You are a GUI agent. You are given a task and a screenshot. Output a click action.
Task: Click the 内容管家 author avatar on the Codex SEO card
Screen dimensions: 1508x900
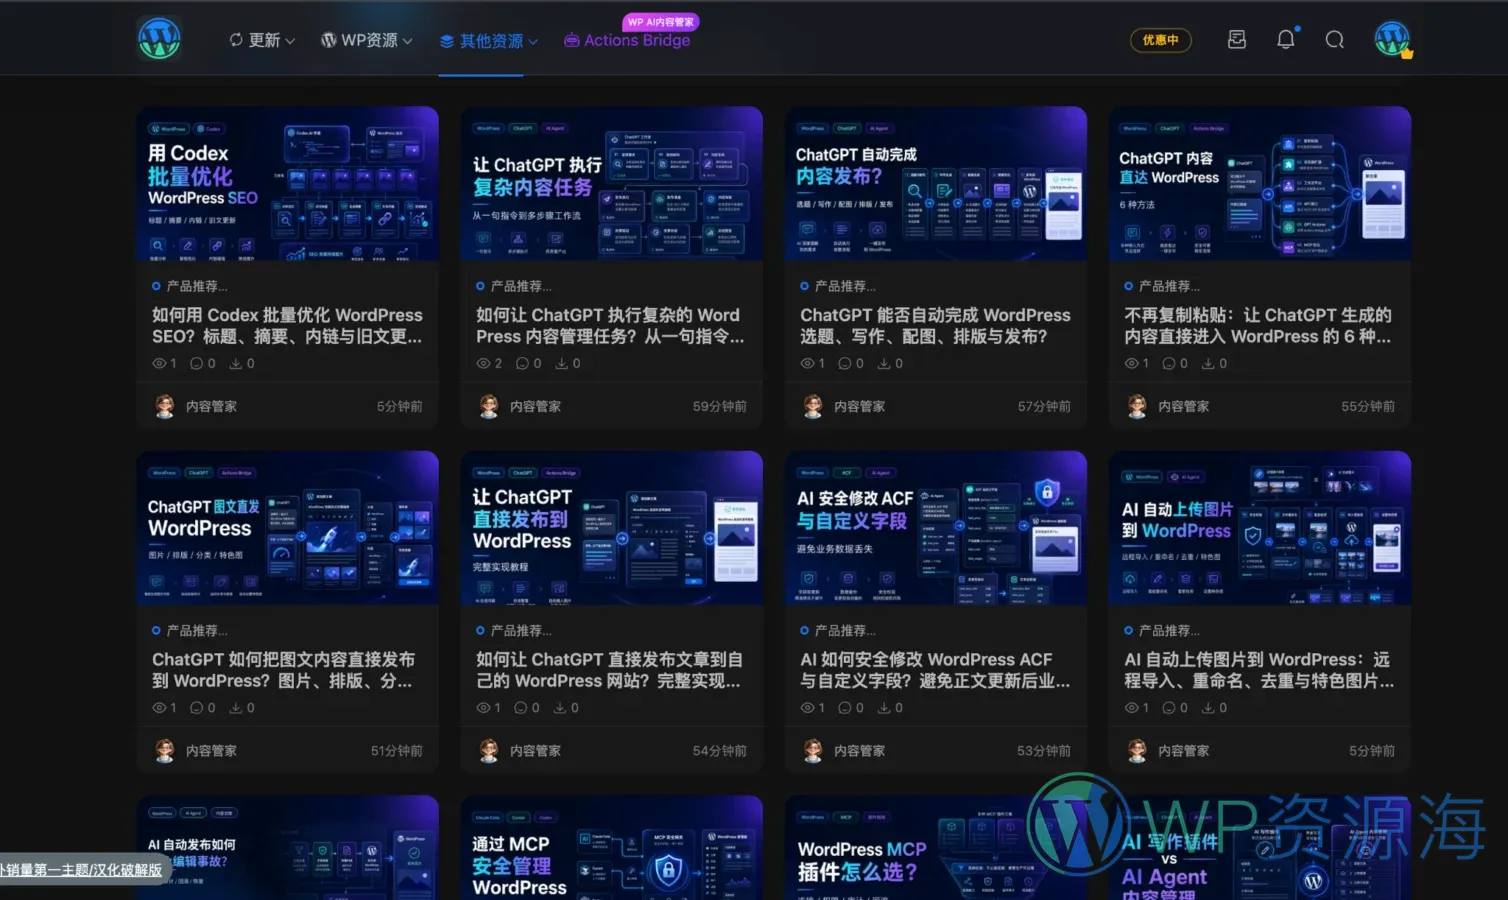coord(165,406)
